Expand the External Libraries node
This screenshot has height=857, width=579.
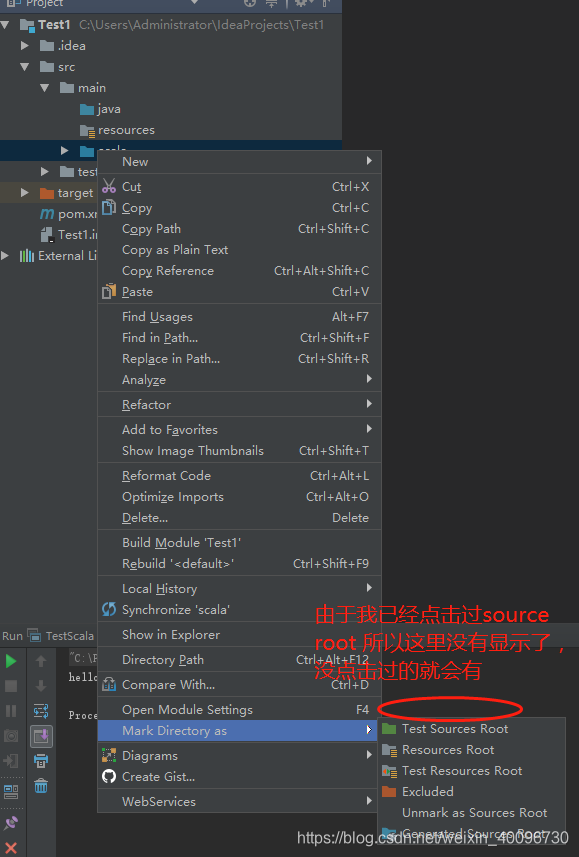(5, 255)
